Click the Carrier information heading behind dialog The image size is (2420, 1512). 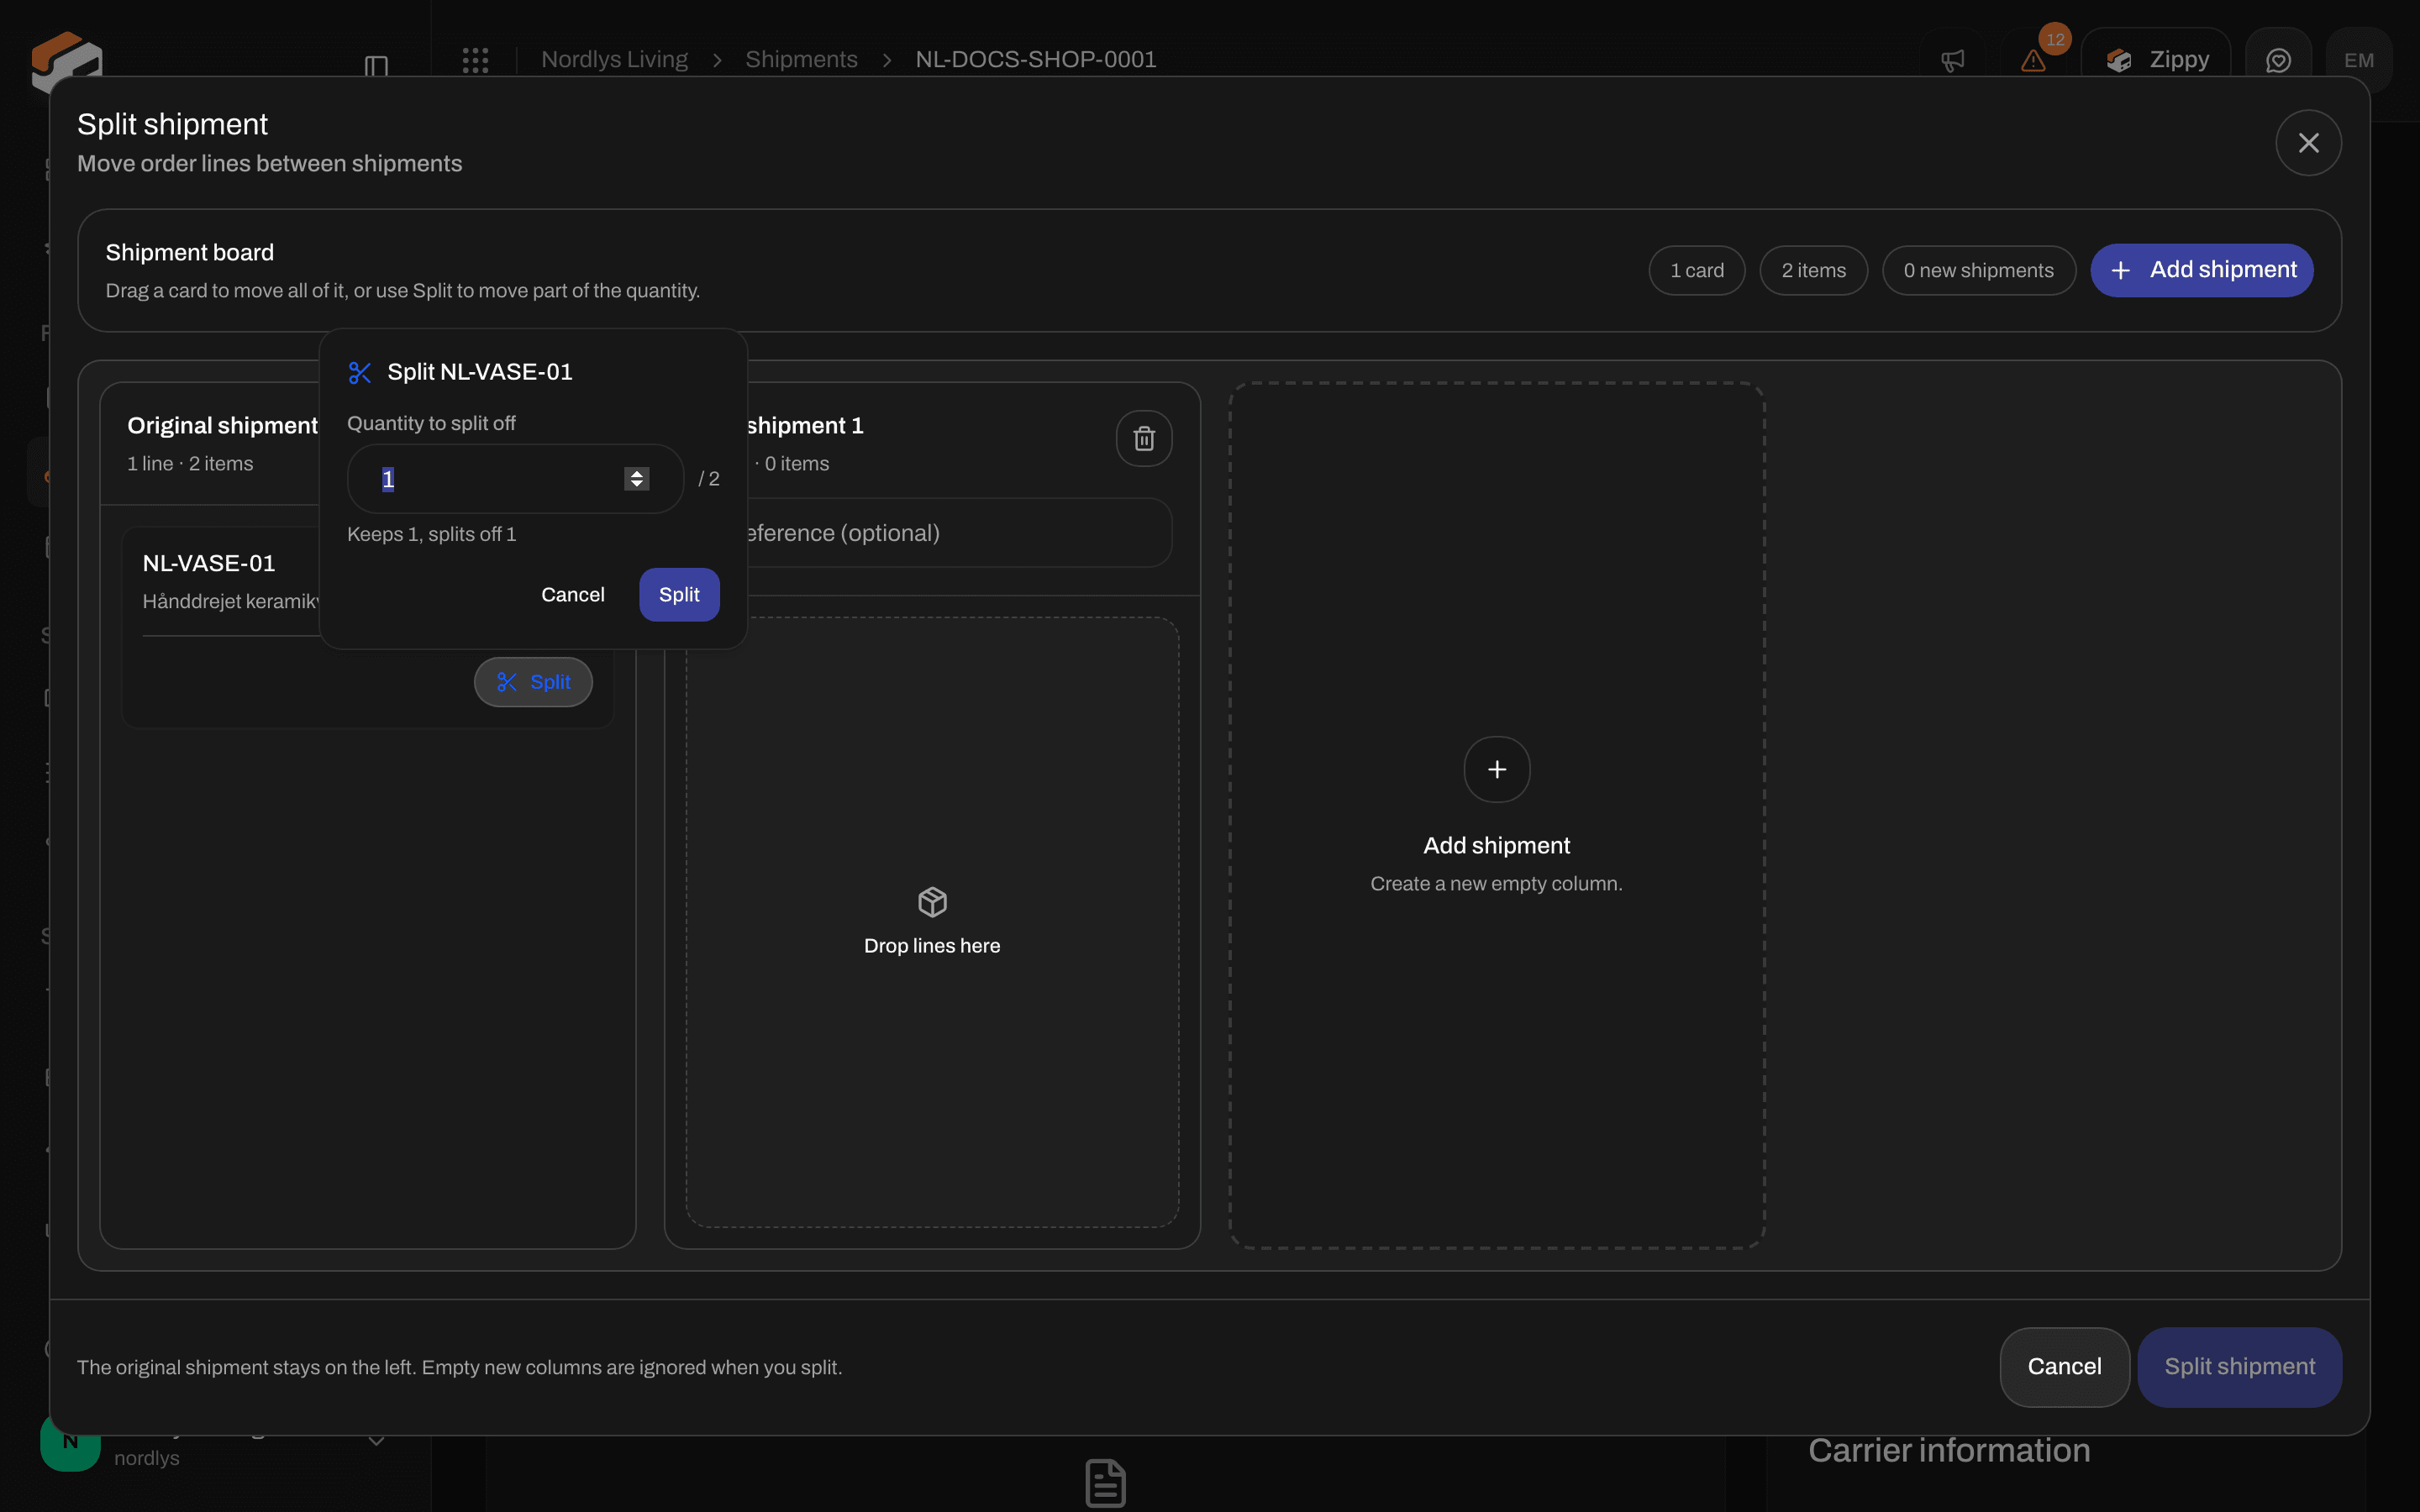tap(1949, 1451)
